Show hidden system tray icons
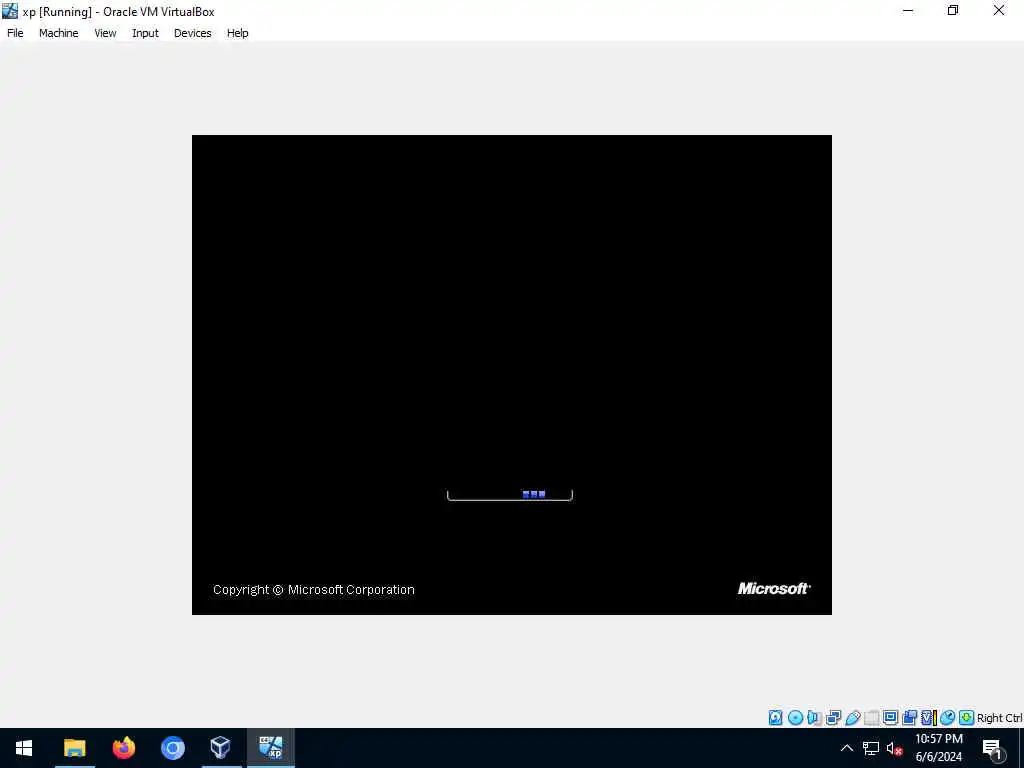 (846, 748)
